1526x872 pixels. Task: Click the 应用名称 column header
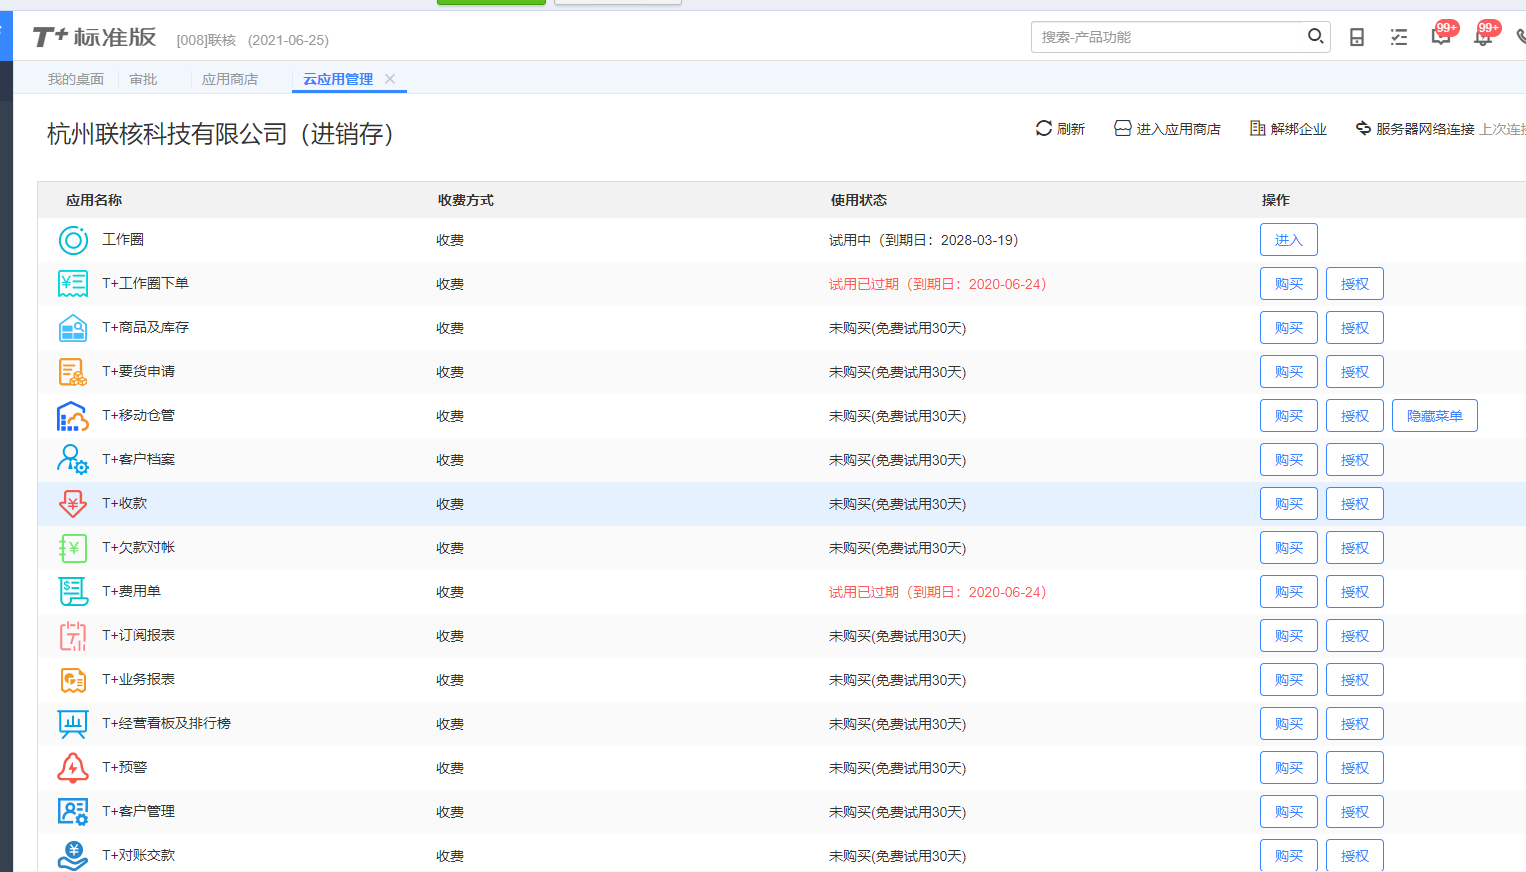pyautogui.click(x=94, y=200)
